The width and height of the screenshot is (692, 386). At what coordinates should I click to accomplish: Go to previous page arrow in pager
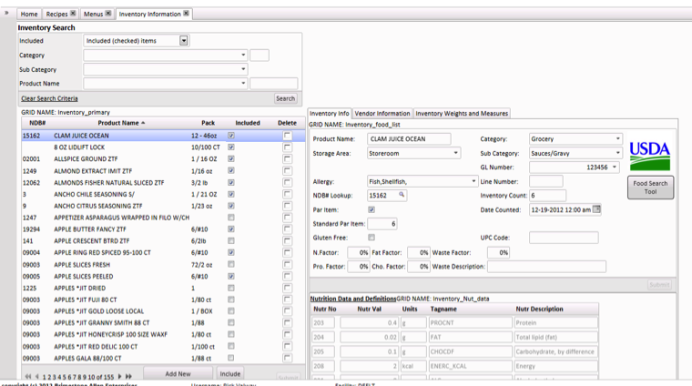coord(37,376)
